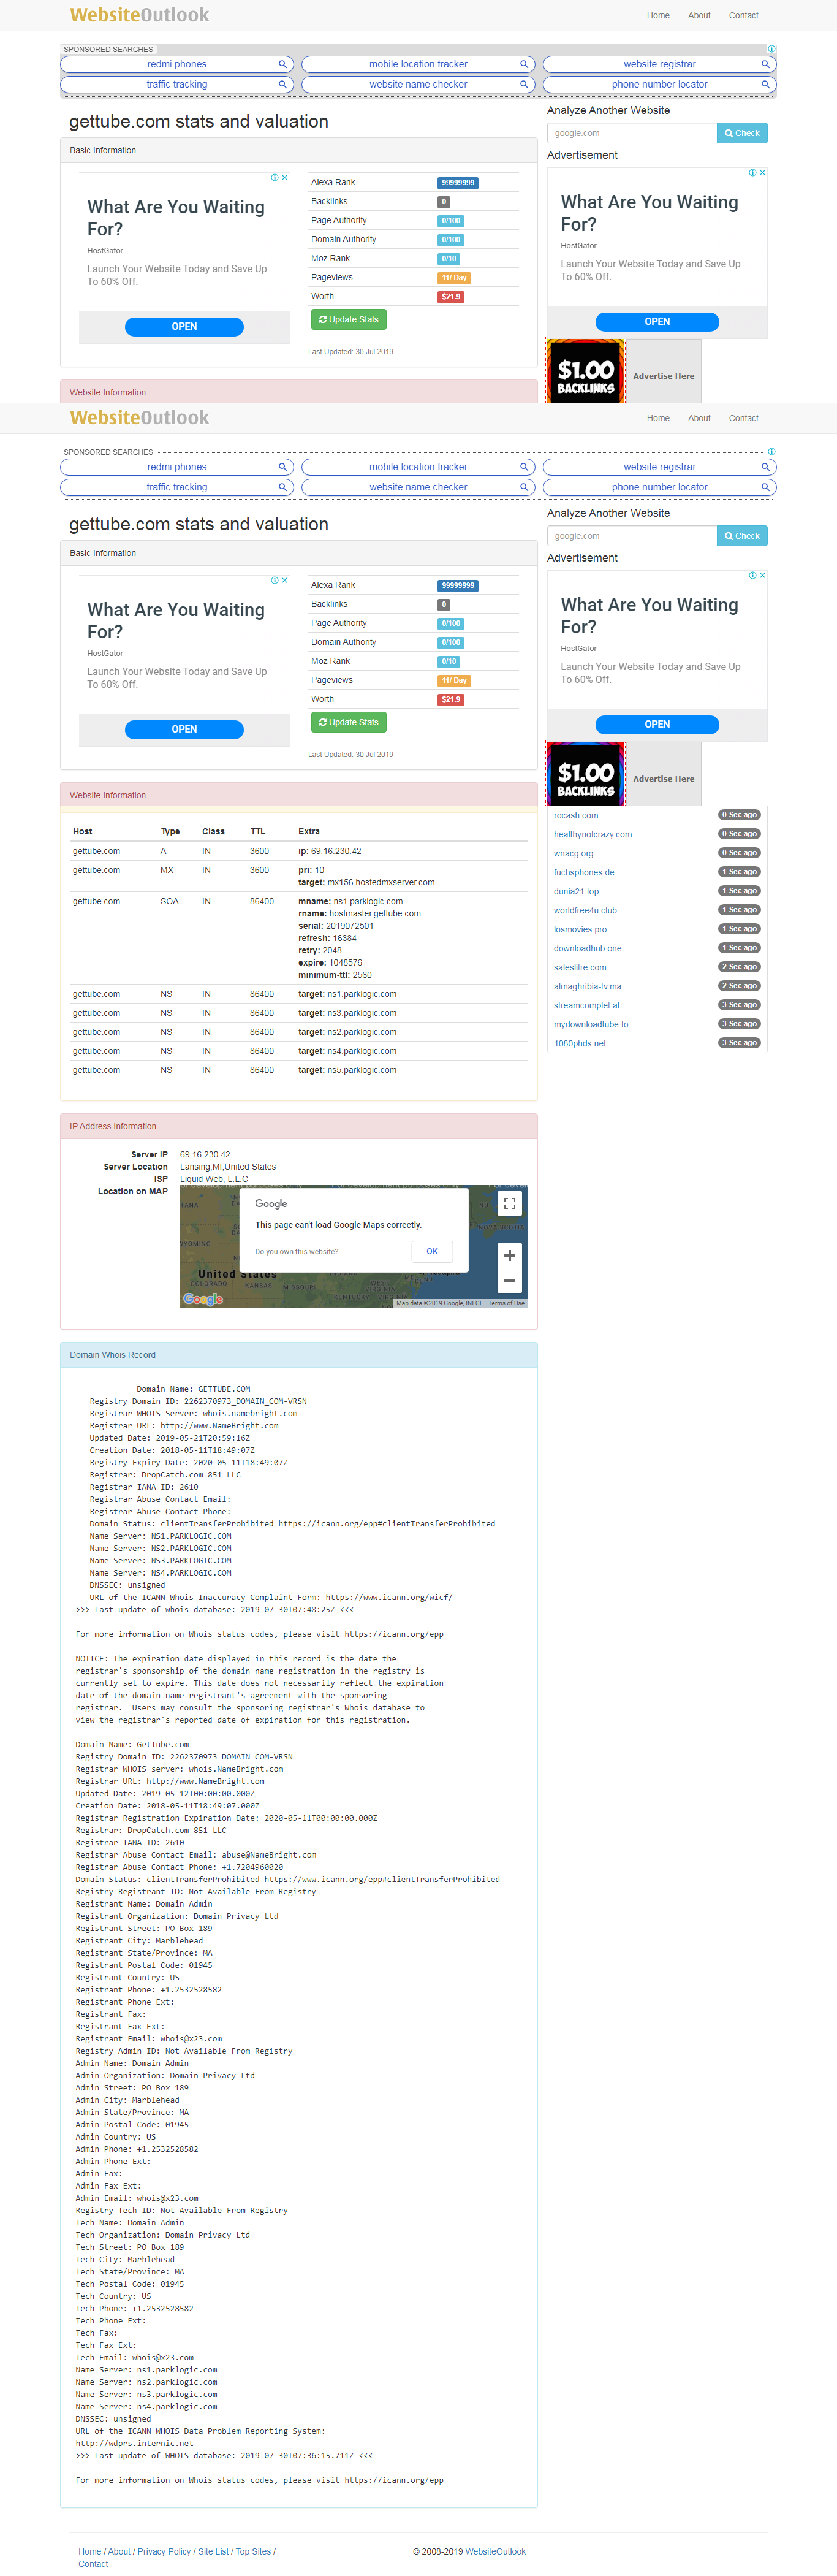Open the fuchsphones.de link
Image resolution: width=837 pixels, height=2576 pixels.
[584, 872]
